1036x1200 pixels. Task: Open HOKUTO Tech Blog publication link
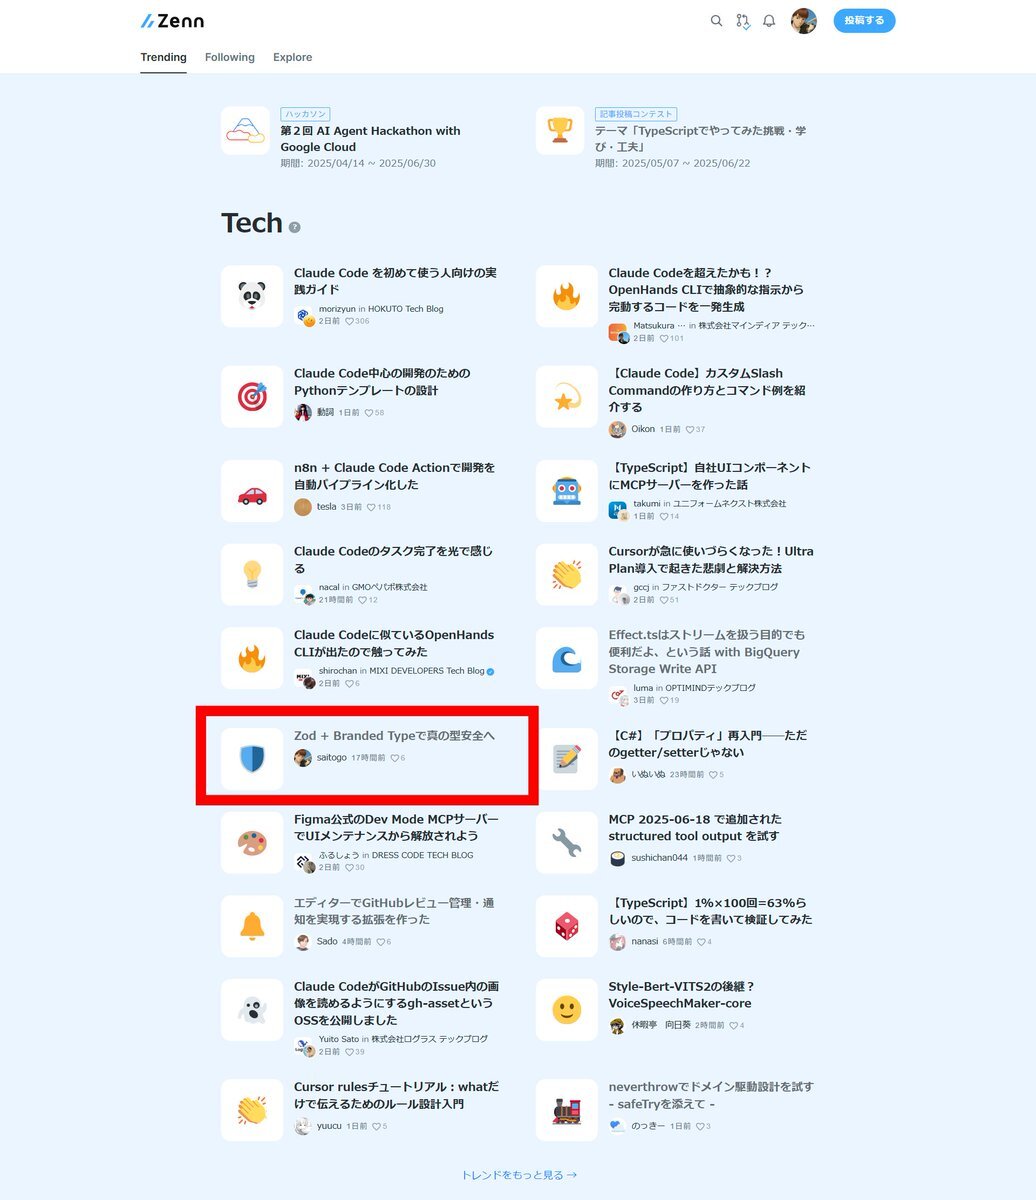point(405,309)
